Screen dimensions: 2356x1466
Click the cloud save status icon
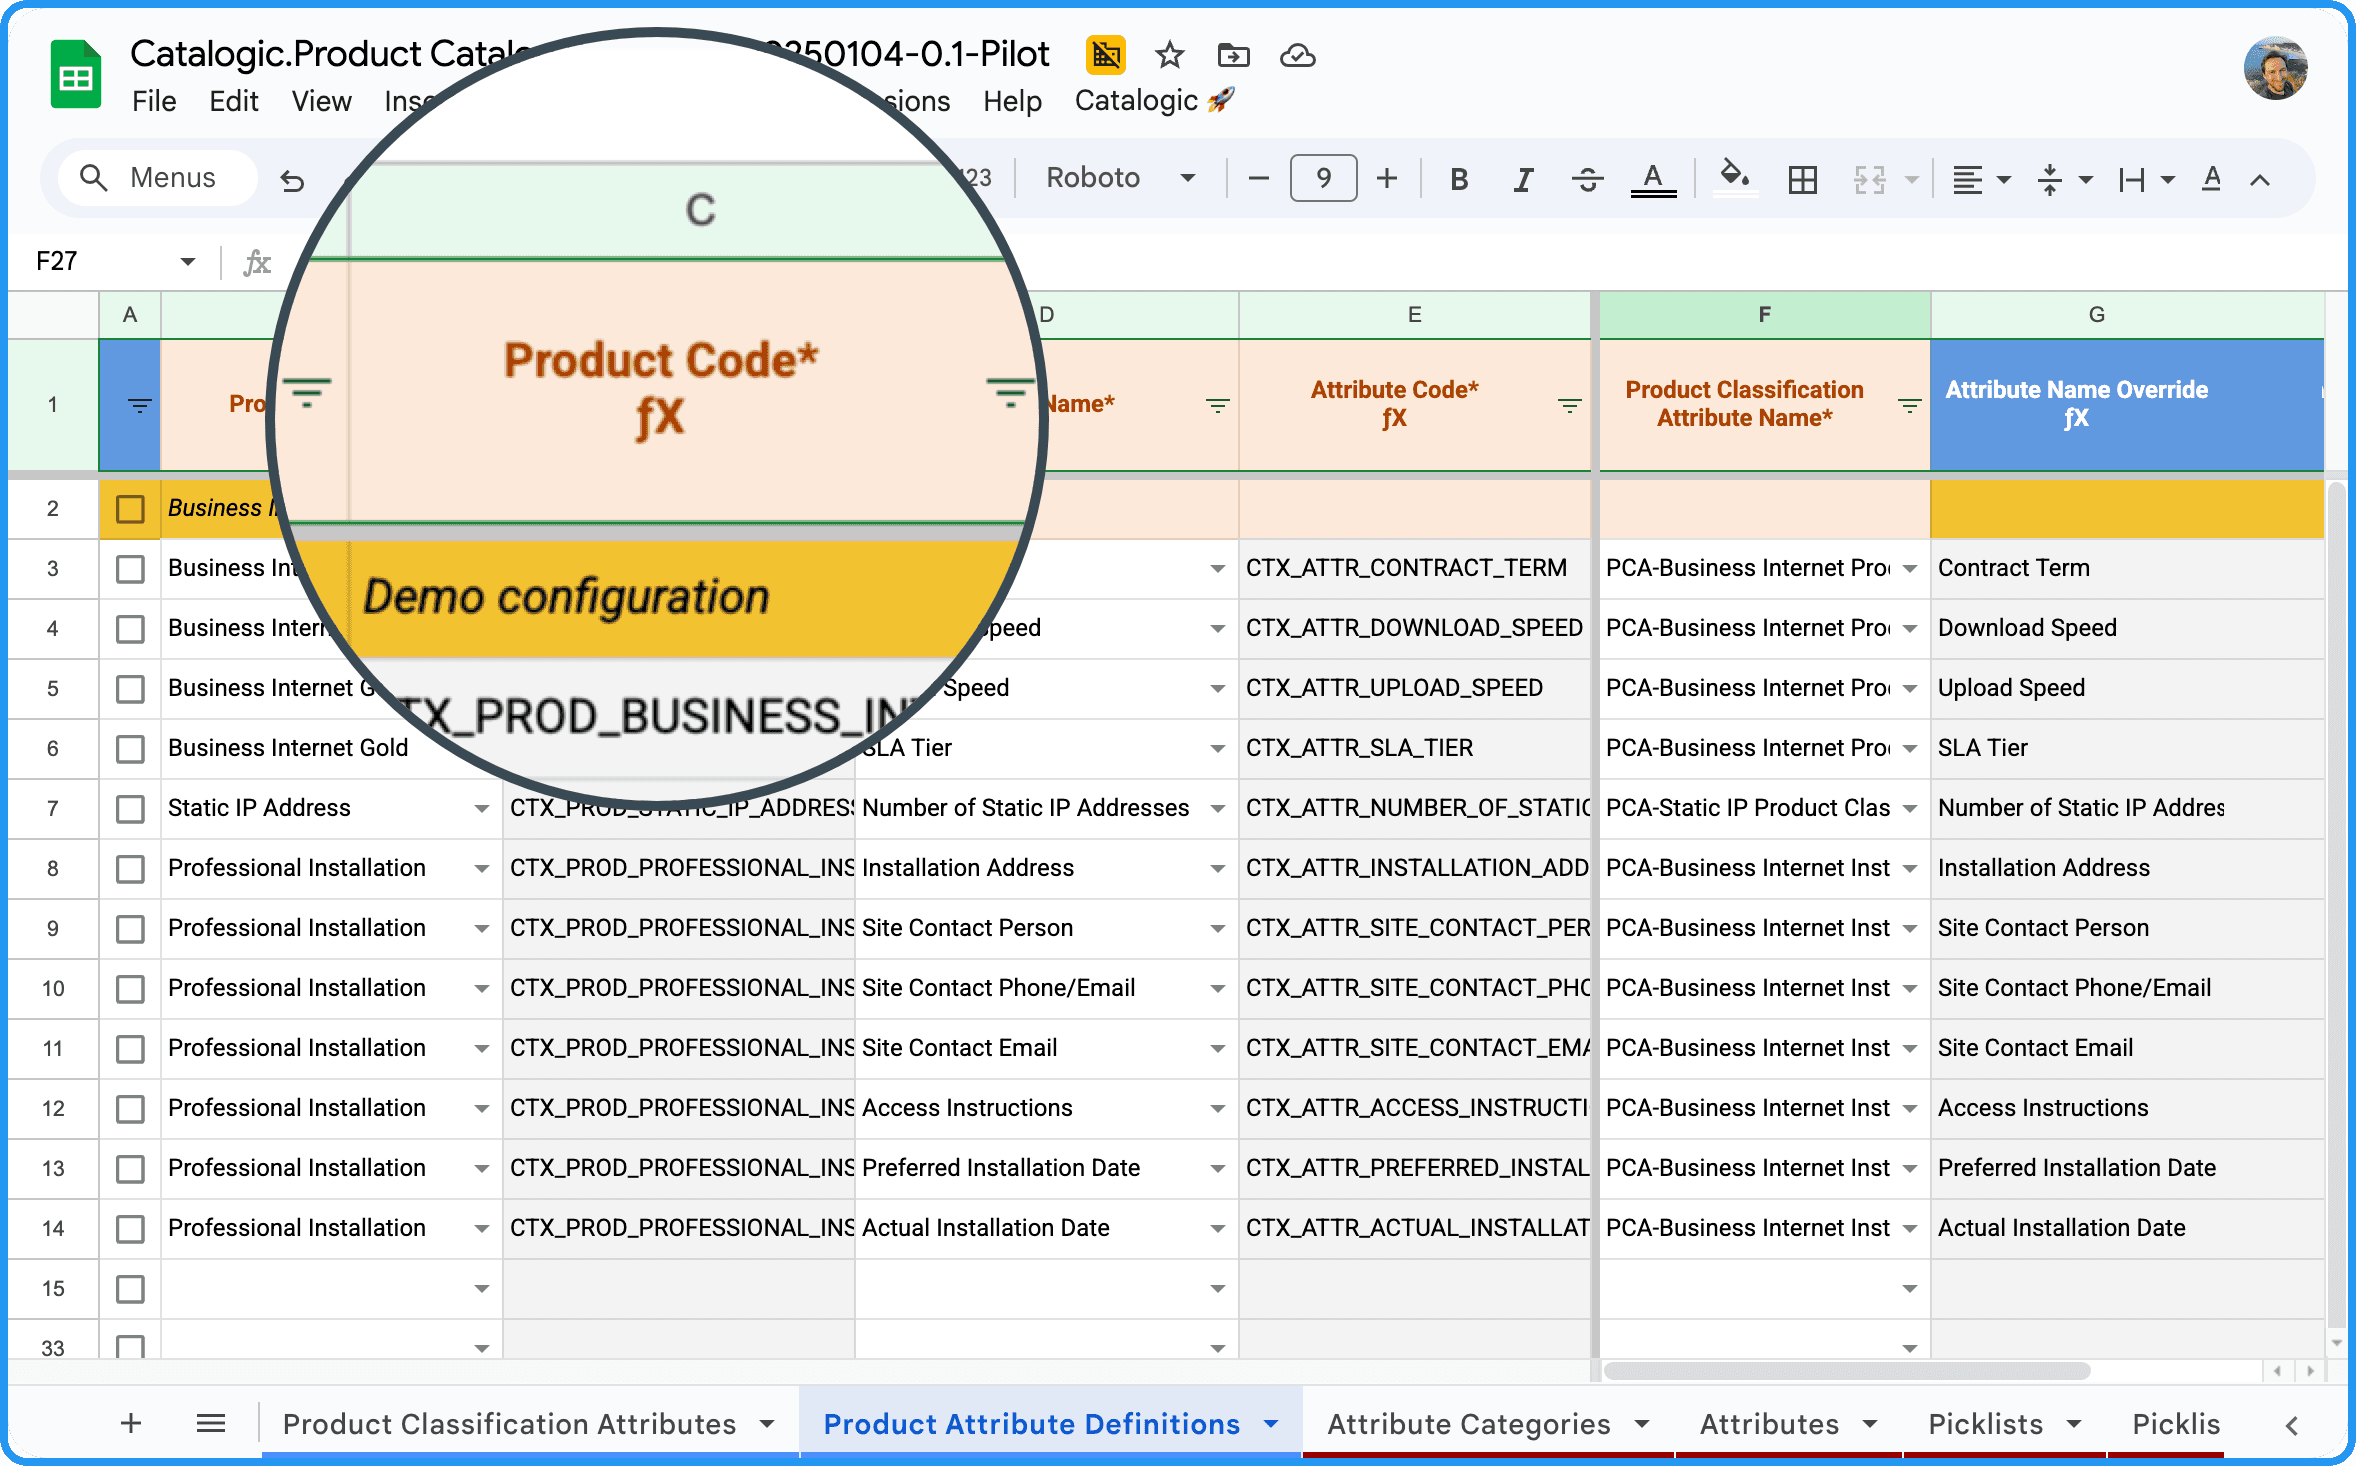tap(1297, 55)
